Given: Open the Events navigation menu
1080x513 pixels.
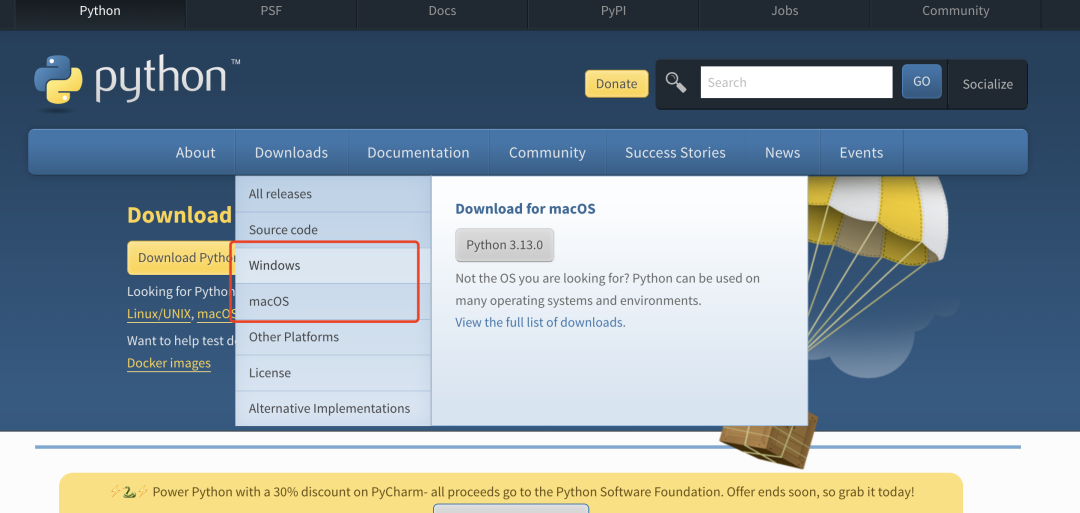Looking at the screenshot, I should pos(861,152).
